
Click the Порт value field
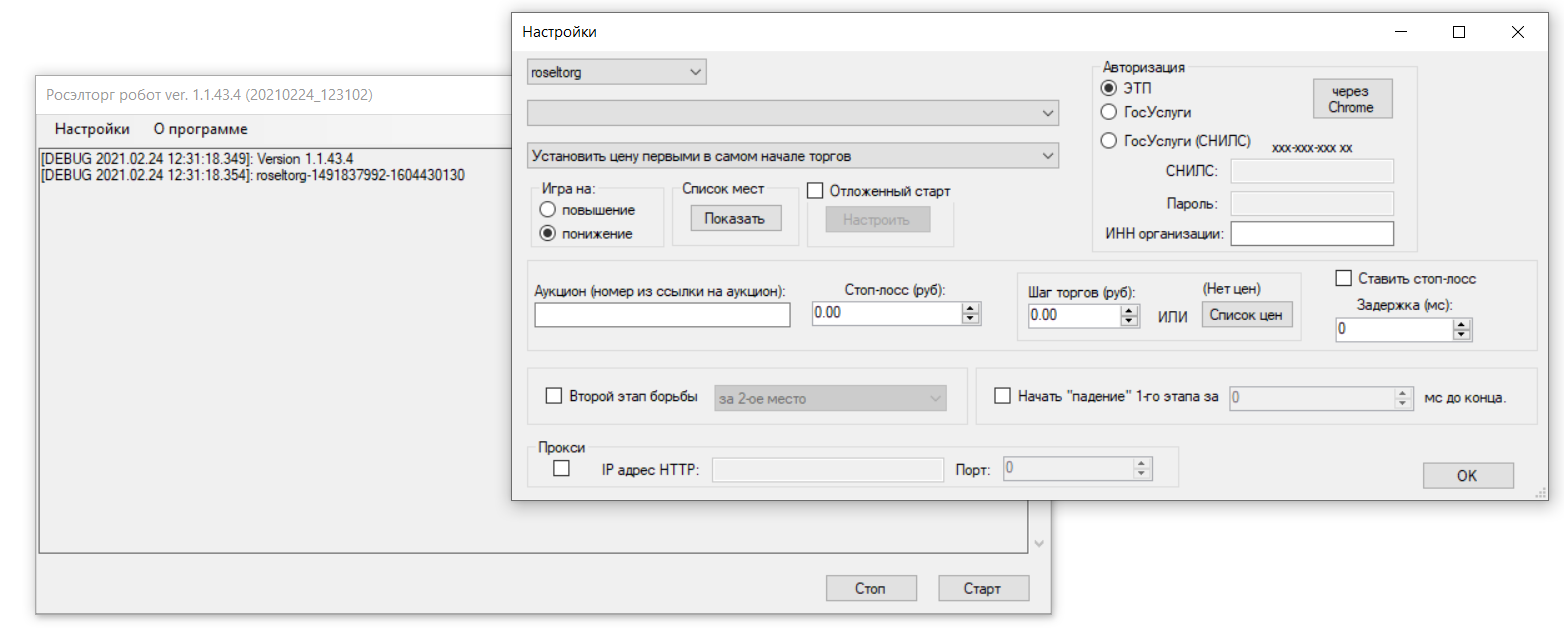[1068, 467]
